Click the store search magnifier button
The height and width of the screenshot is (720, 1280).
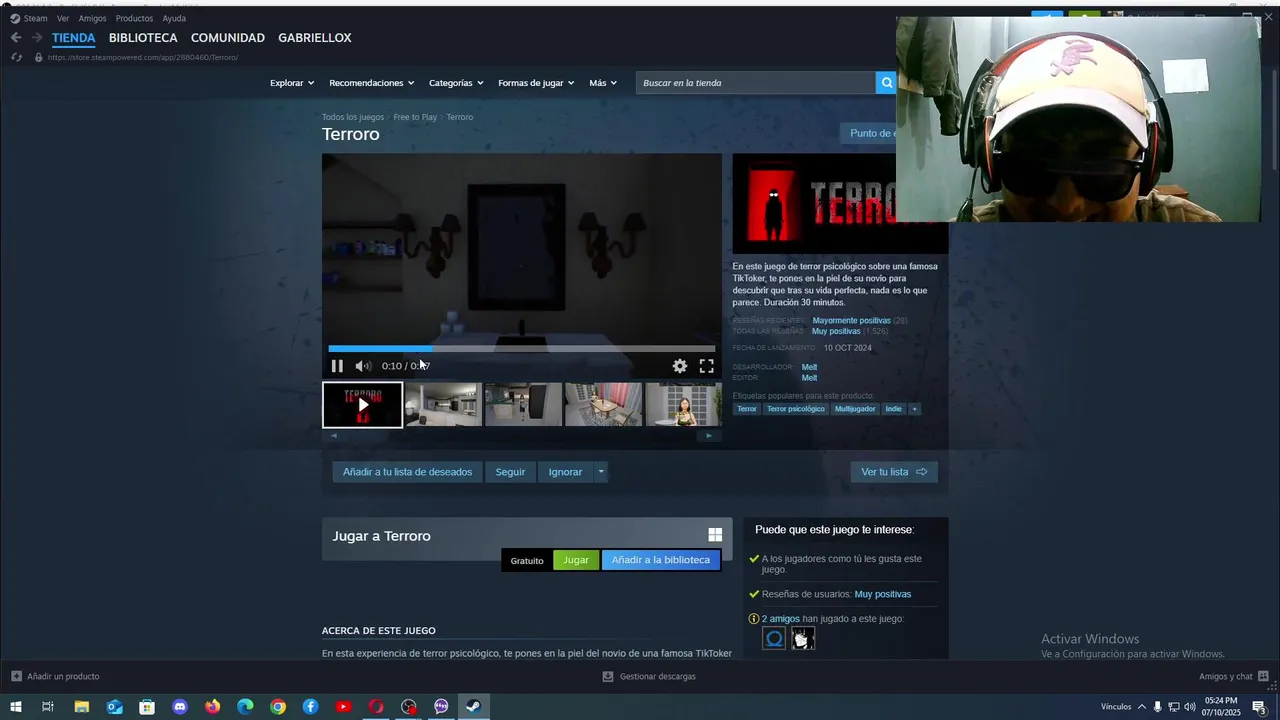click(885, 83)
